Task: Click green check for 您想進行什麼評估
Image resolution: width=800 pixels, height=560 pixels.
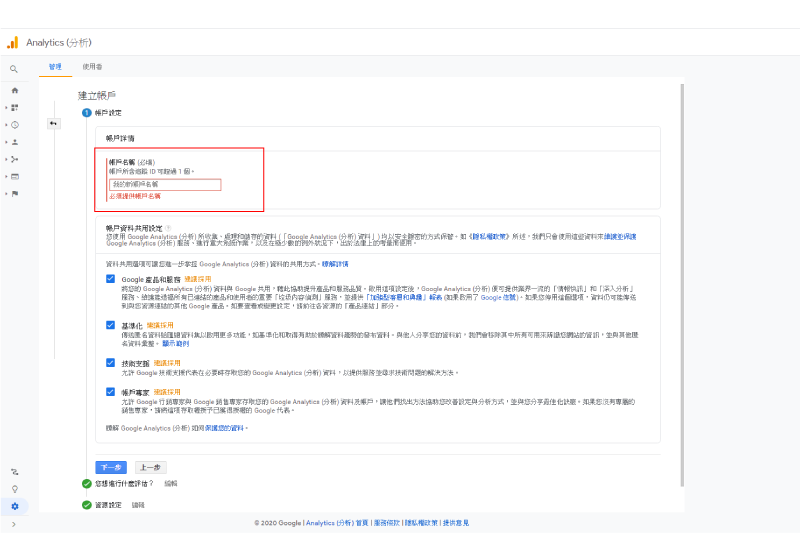Action: pos(87,483)
